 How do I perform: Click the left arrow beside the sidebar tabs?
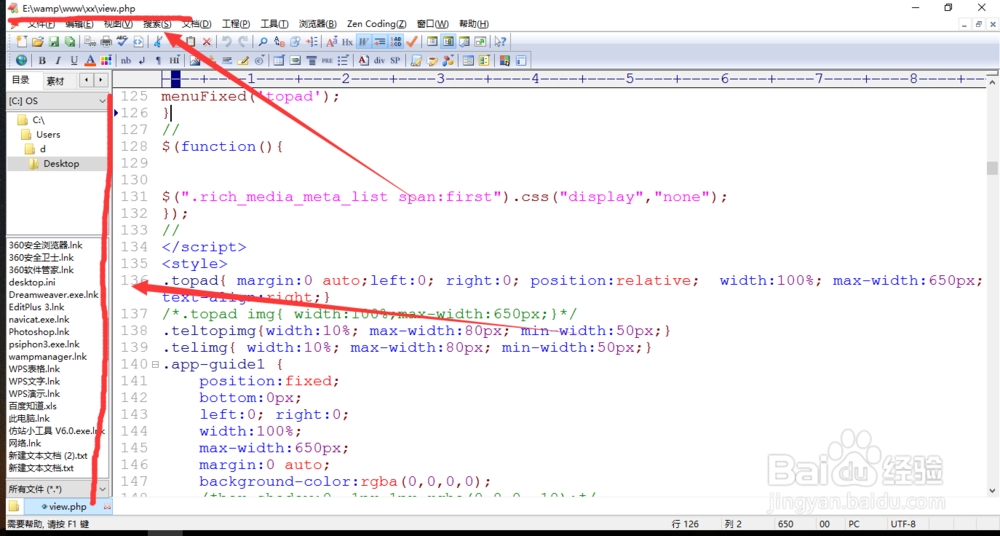tap(87, 80)
